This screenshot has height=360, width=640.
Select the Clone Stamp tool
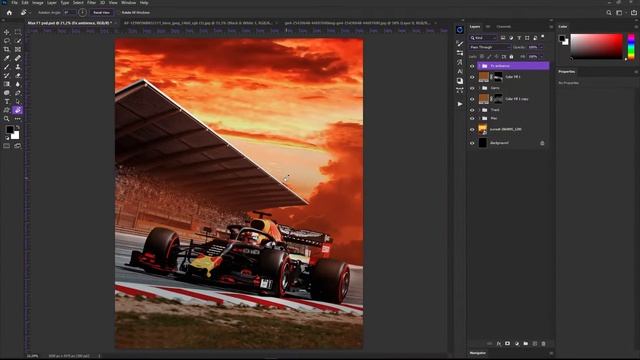click(x=18, y=67)
